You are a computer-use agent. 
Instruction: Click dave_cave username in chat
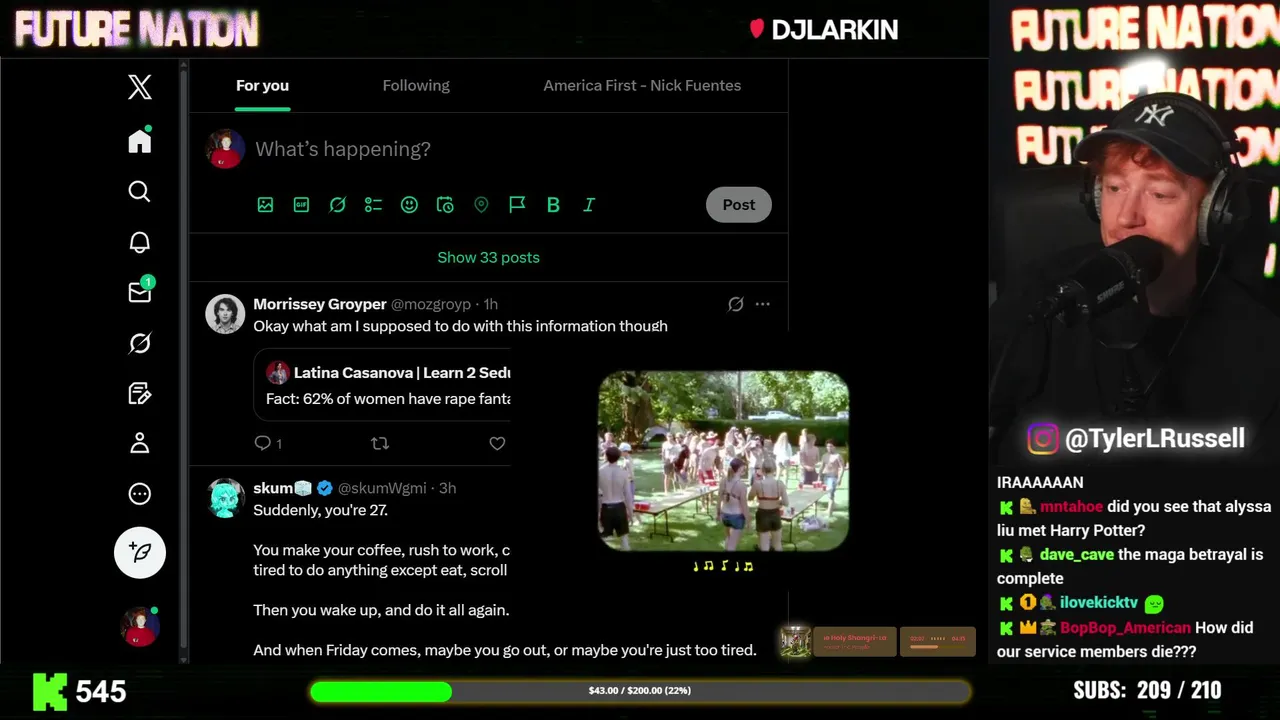1076,554
